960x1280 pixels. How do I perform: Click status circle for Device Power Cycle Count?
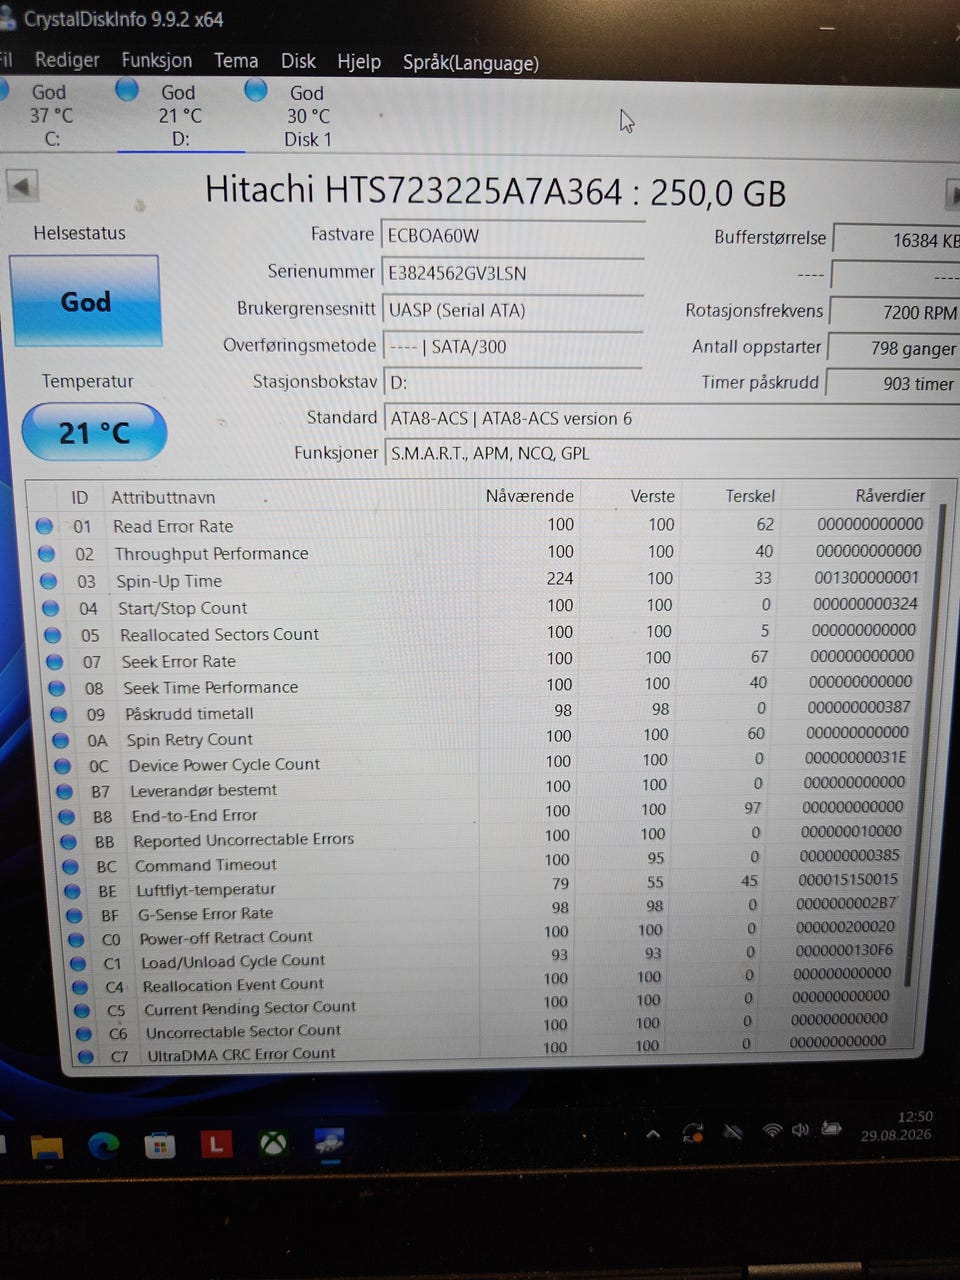coord(63,765)
